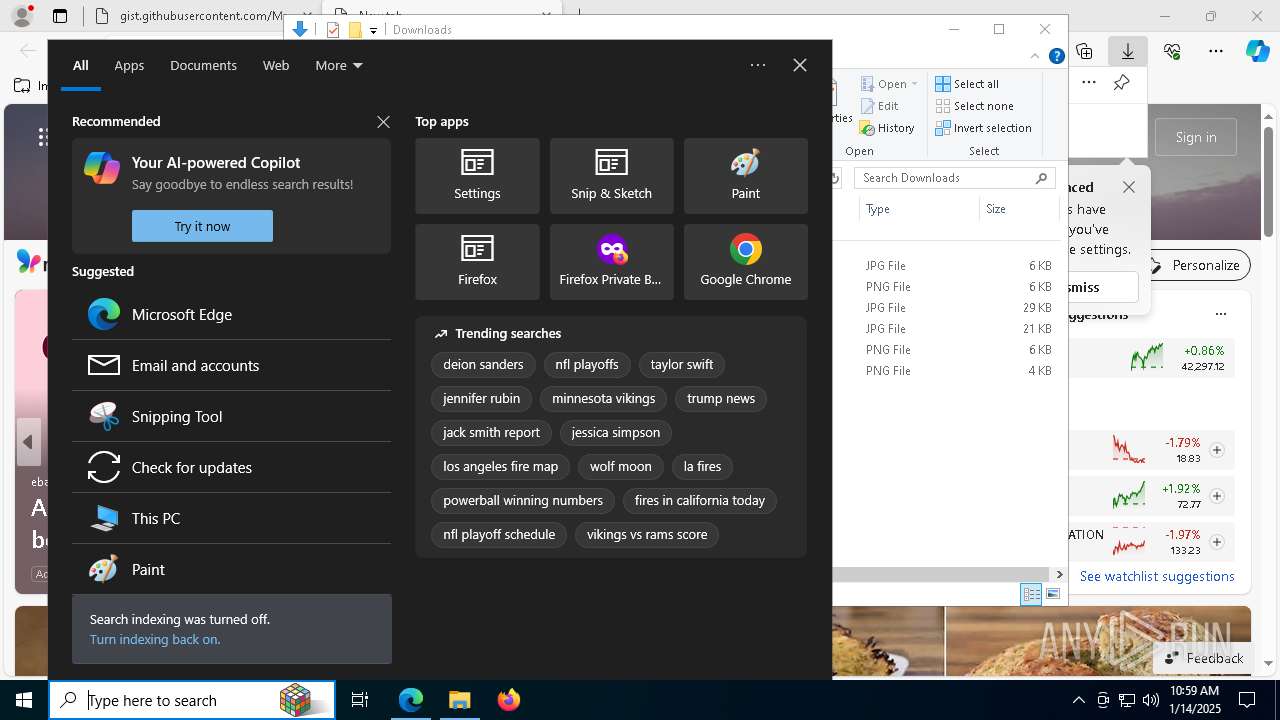Screen dimensions: 1280x720
Task: Open notification center in taskbar
Action: pyautogui.click(x=1247, y=700)
